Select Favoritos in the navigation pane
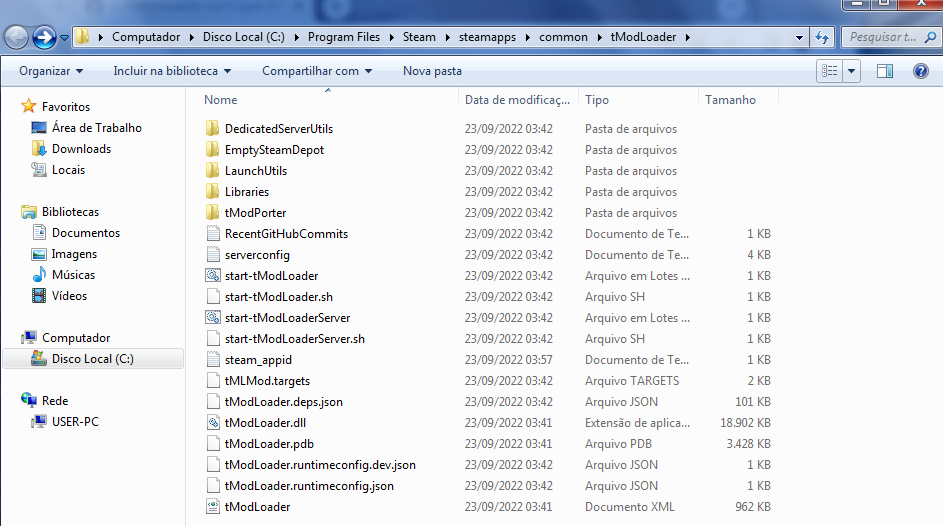The width and height of the screenshot is (943, 526). click(x=66, y=107)
